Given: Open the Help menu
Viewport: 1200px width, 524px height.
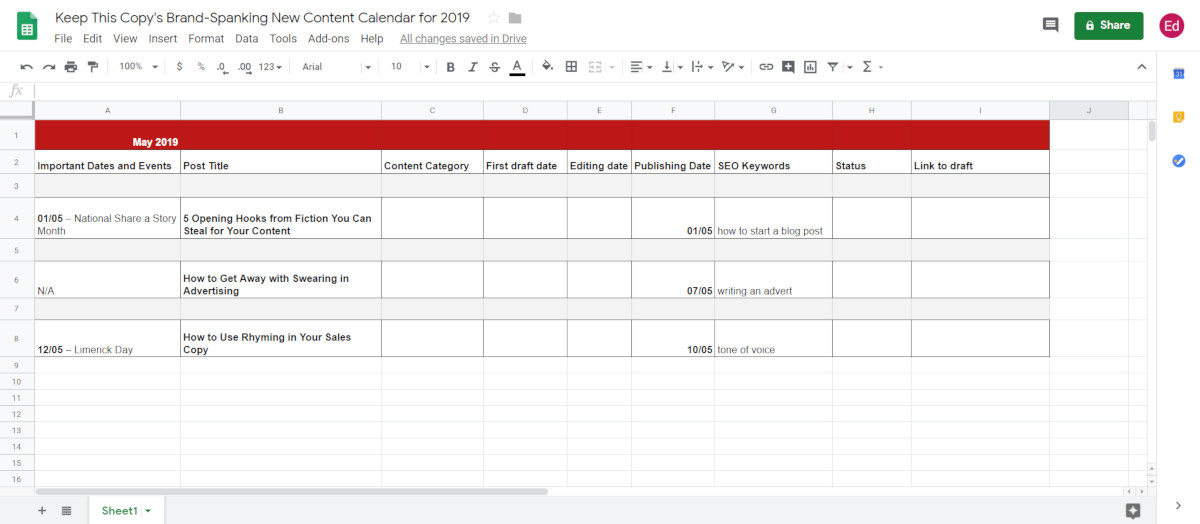Looking at the screenshot, I should [372, 39].
